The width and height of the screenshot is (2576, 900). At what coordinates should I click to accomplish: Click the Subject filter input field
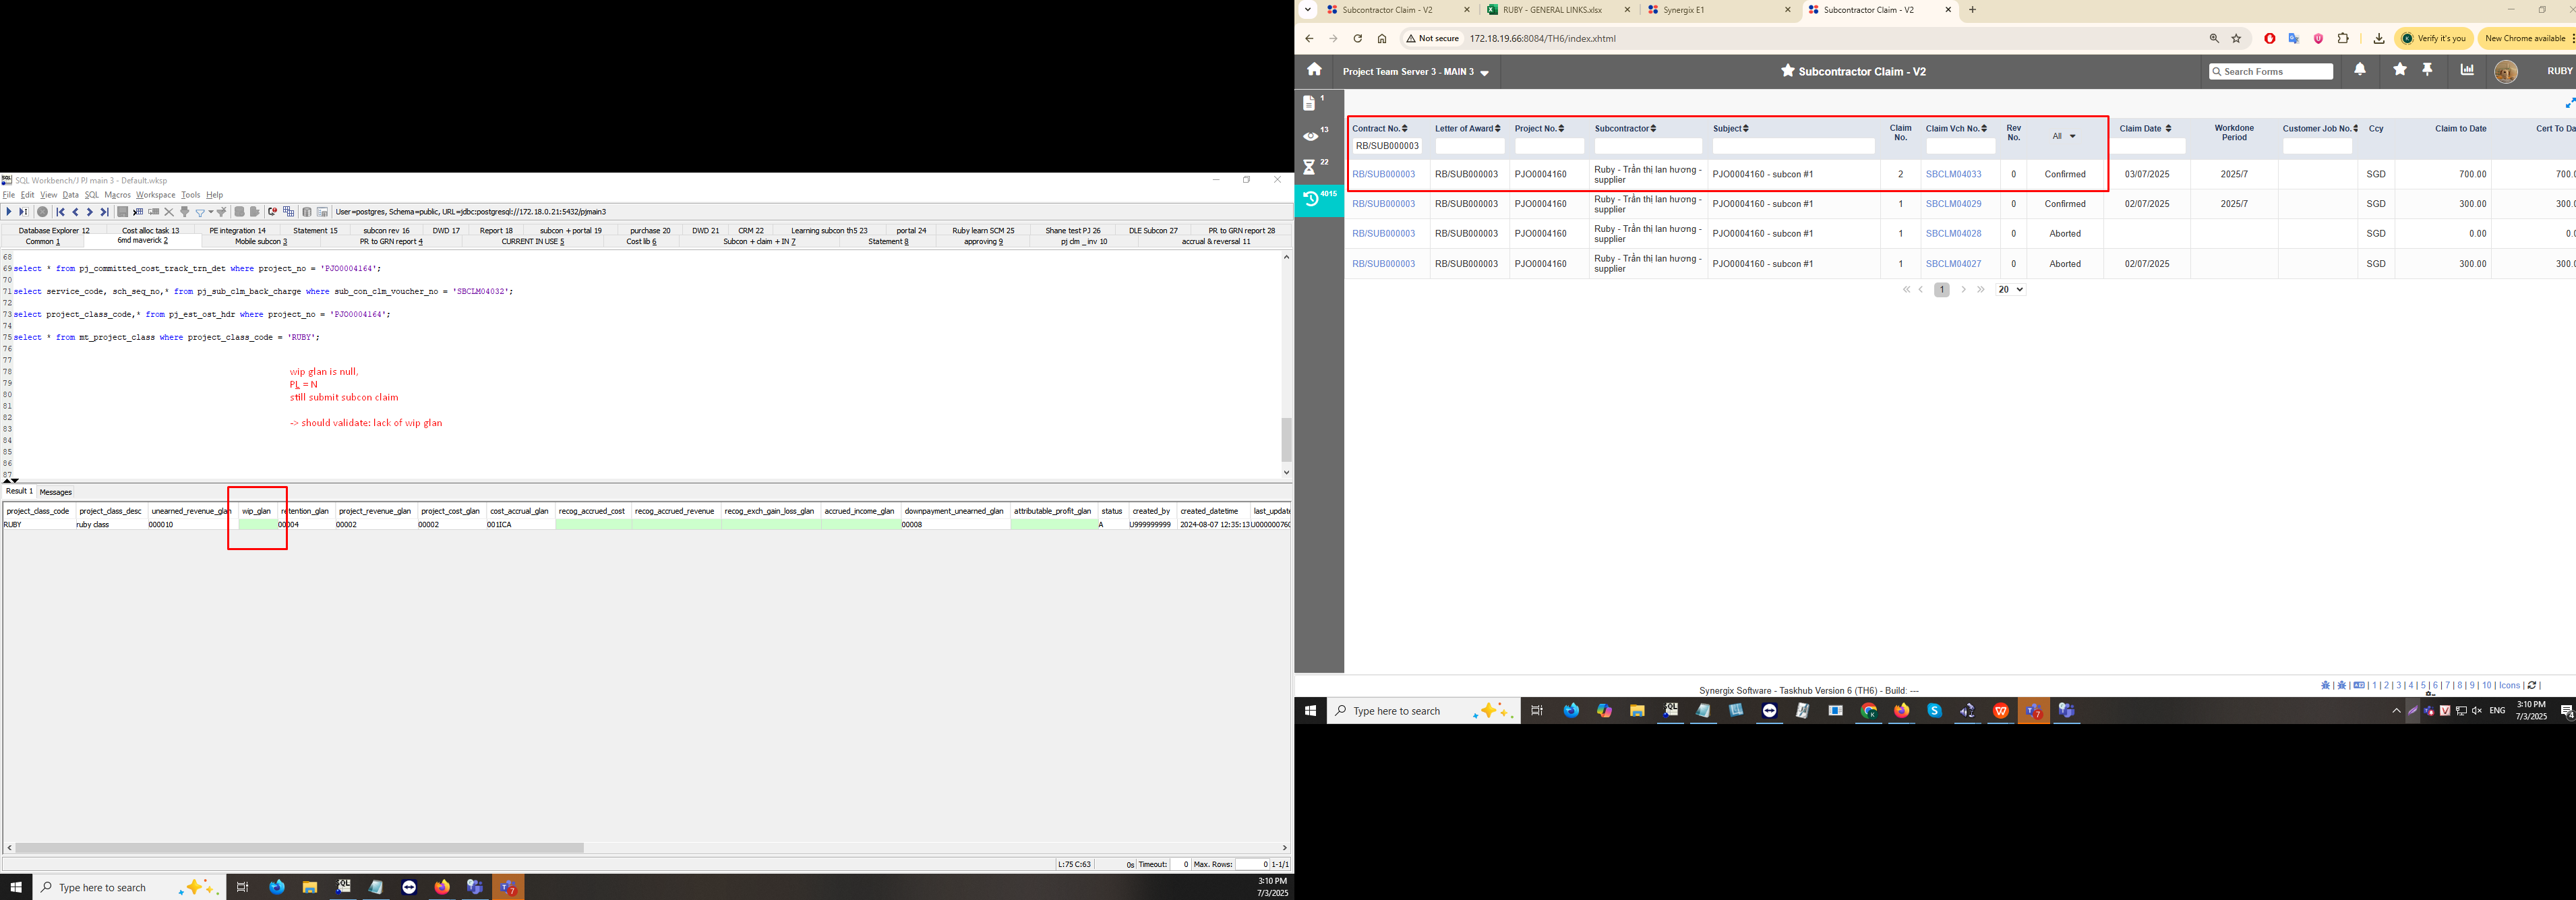(1793, 147)
